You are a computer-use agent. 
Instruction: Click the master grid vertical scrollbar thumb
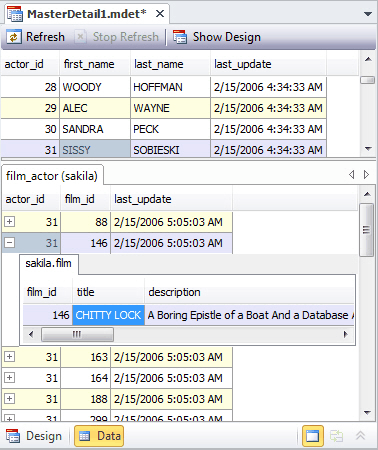tap(368, 80)
